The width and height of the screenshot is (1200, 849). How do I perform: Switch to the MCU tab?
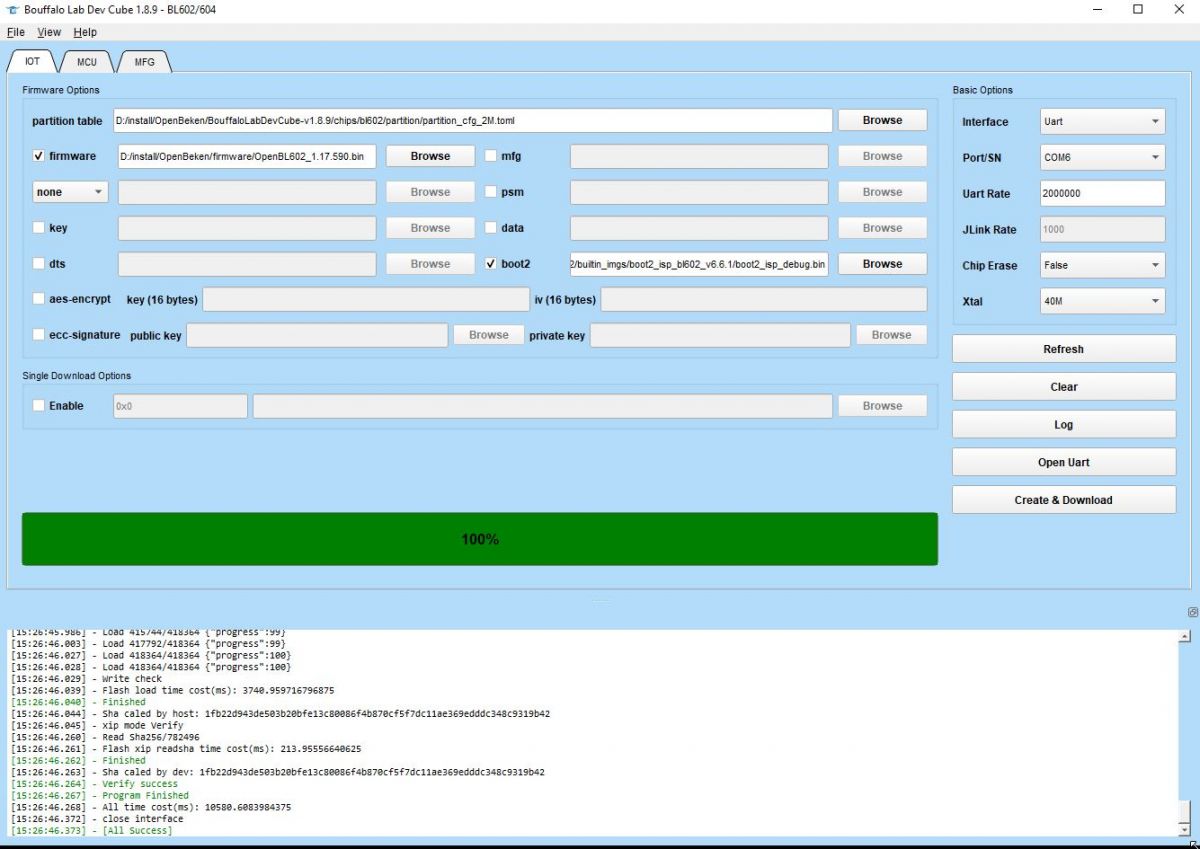coord(87,61)
